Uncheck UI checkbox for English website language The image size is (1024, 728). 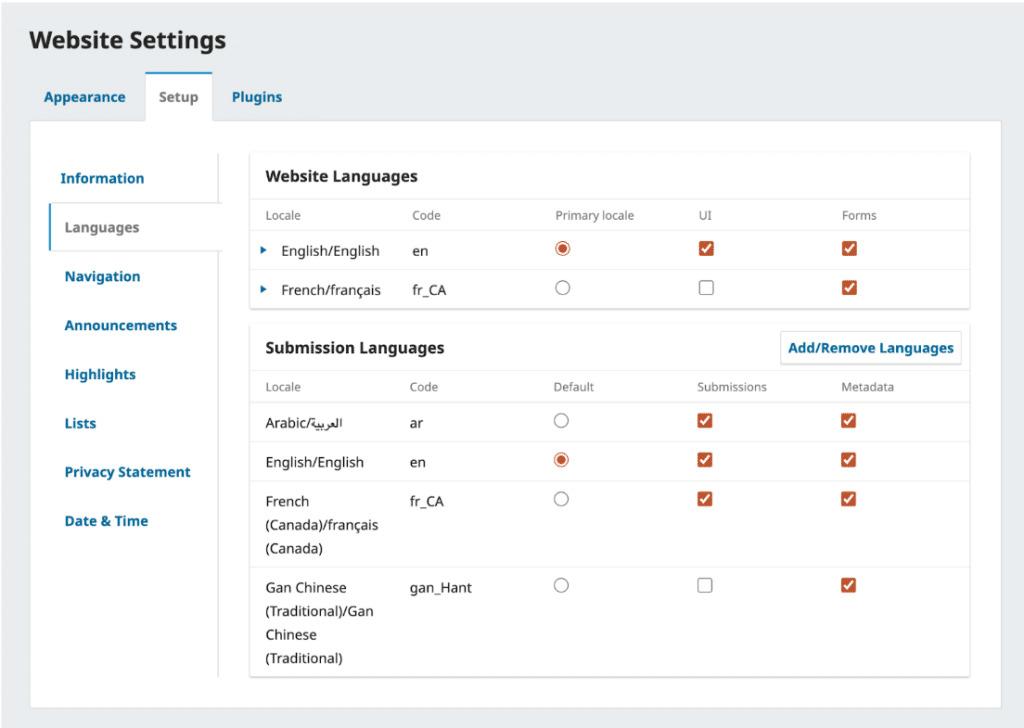coord(706,248)
